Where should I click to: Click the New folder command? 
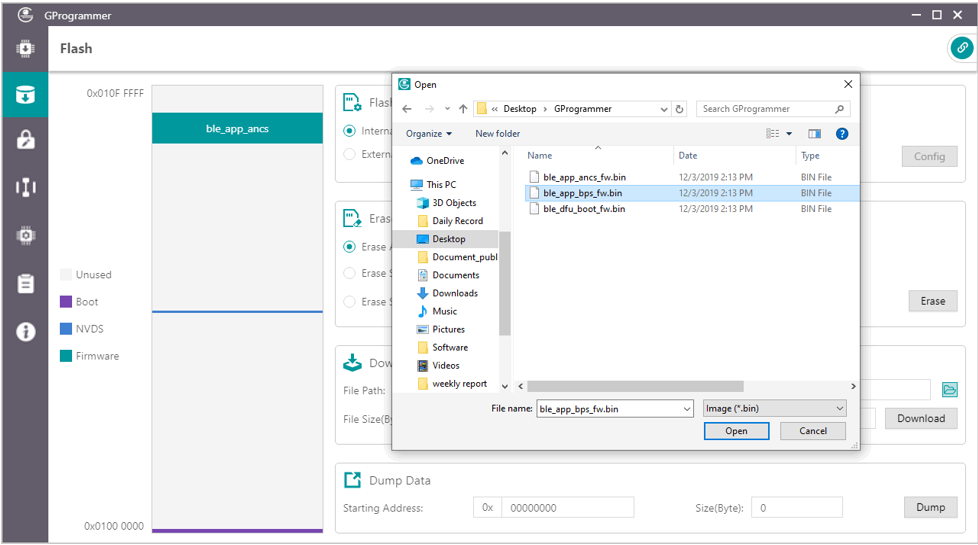click(x=497, y=133)
